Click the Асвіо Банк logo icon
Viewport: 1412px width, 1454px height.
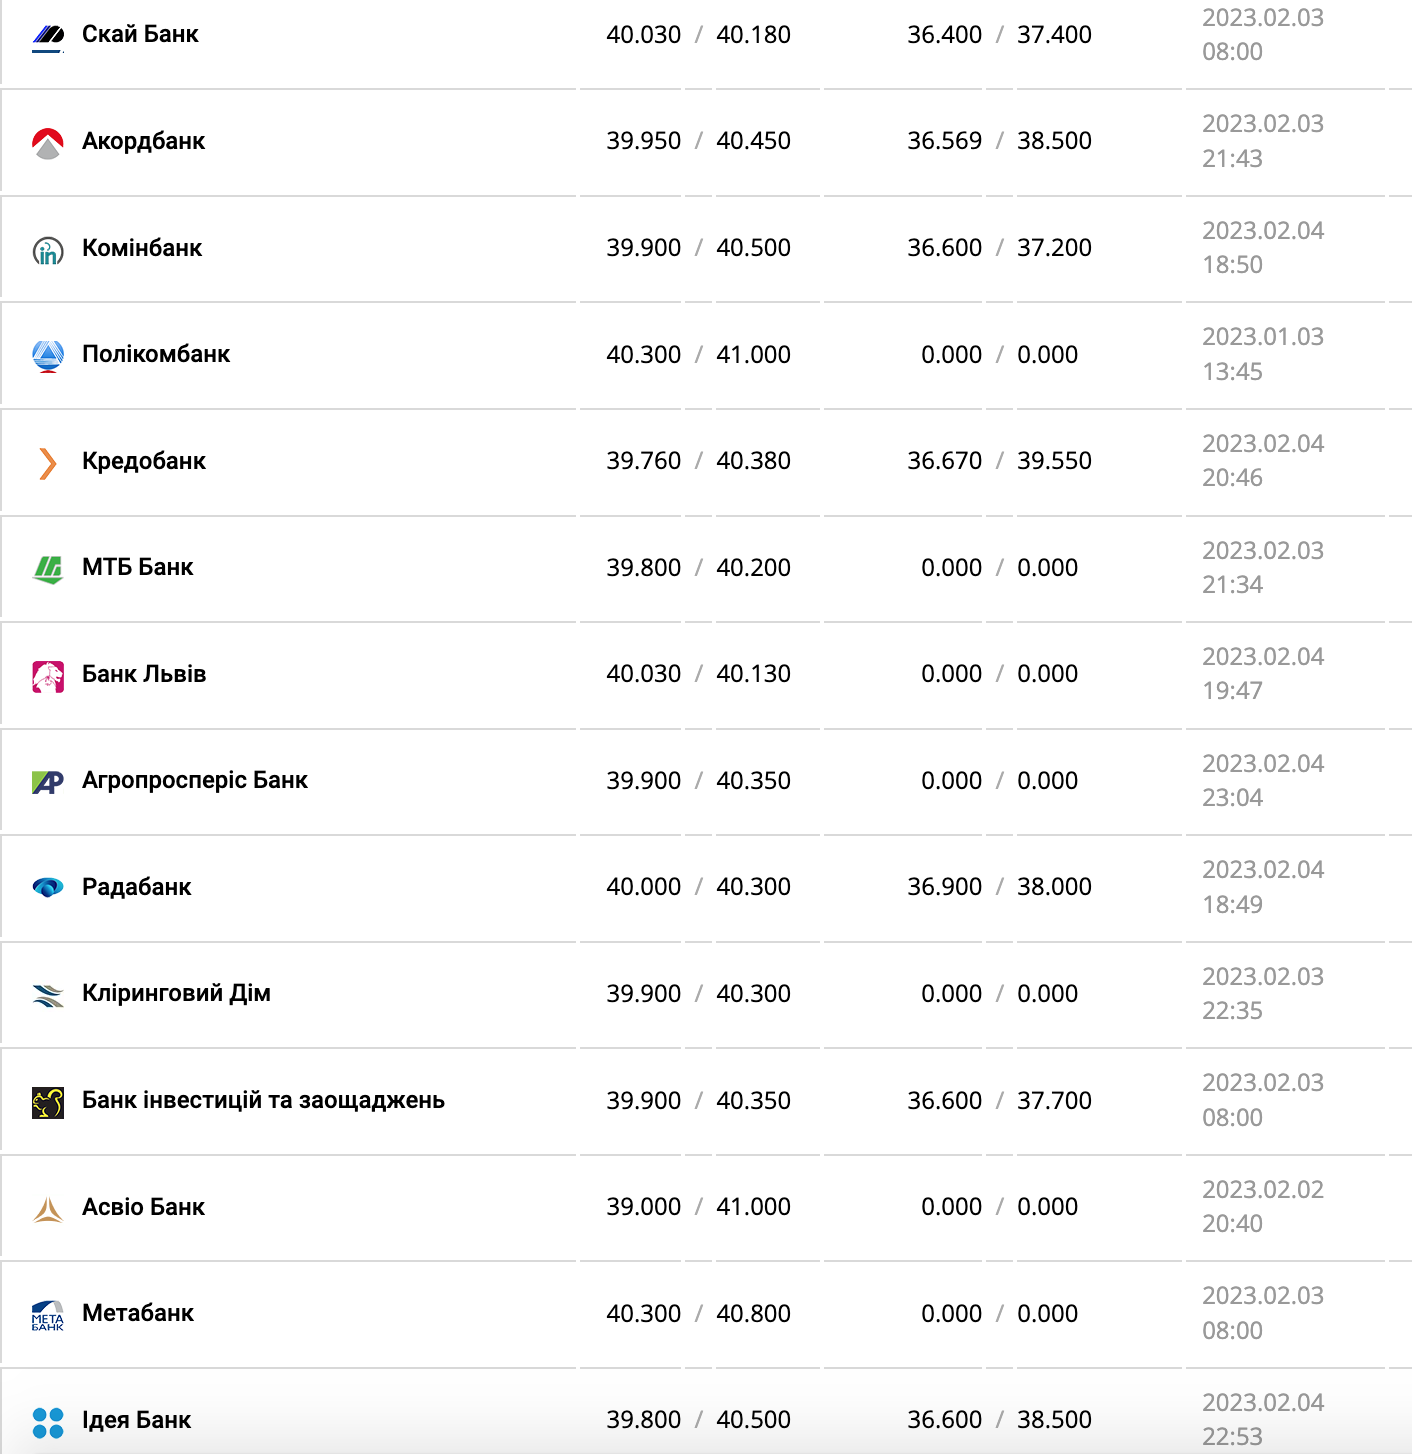(x=47, y=1209)
